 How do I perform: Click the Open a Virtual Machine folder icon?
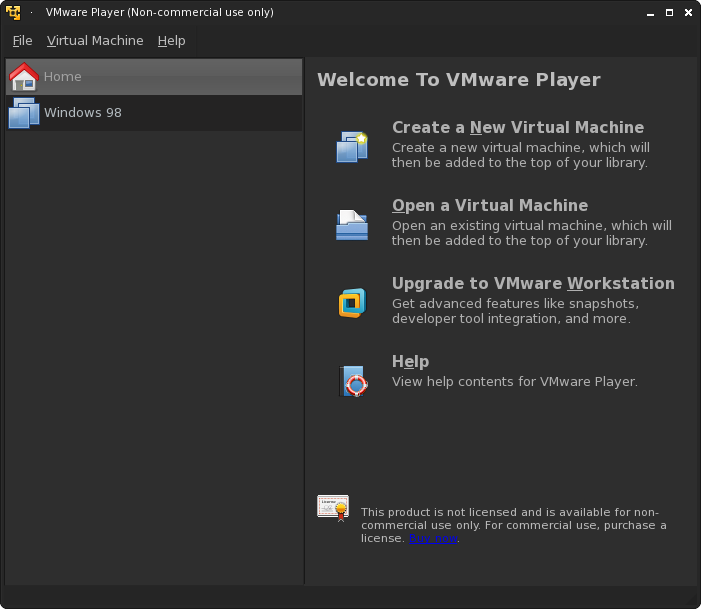click(x=352, y=225)
